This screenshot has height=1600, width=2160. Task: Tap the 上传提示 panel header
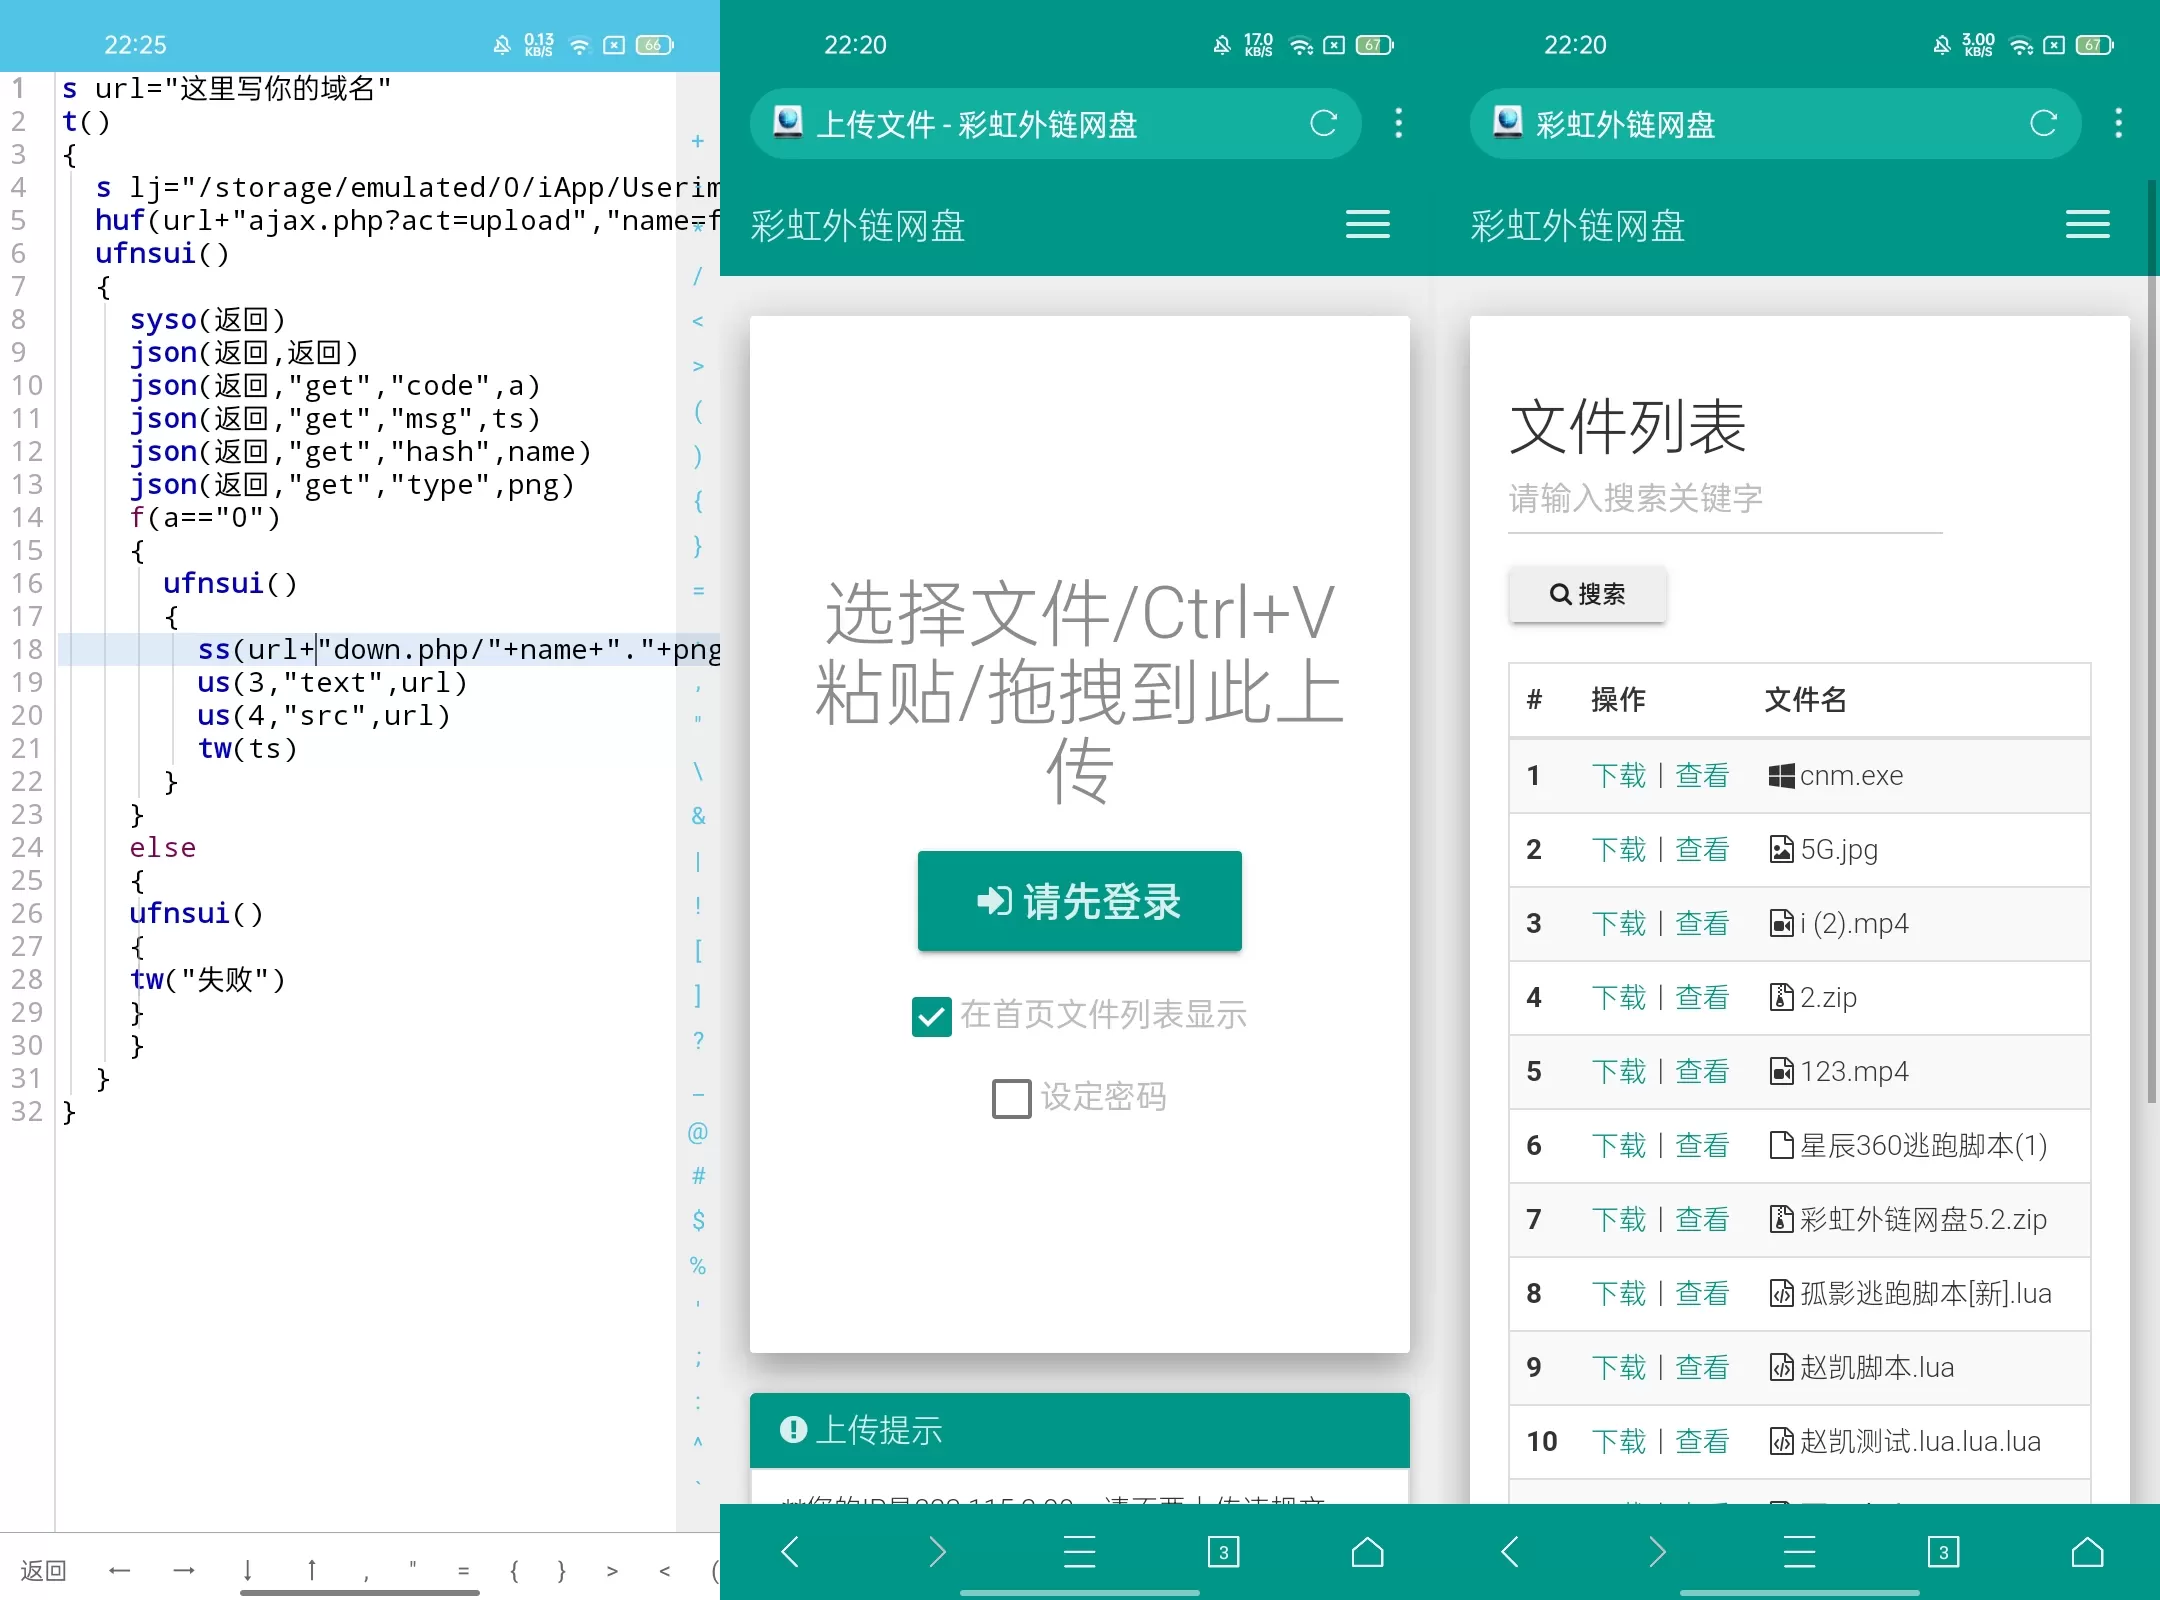[x=1079, y=1430]
